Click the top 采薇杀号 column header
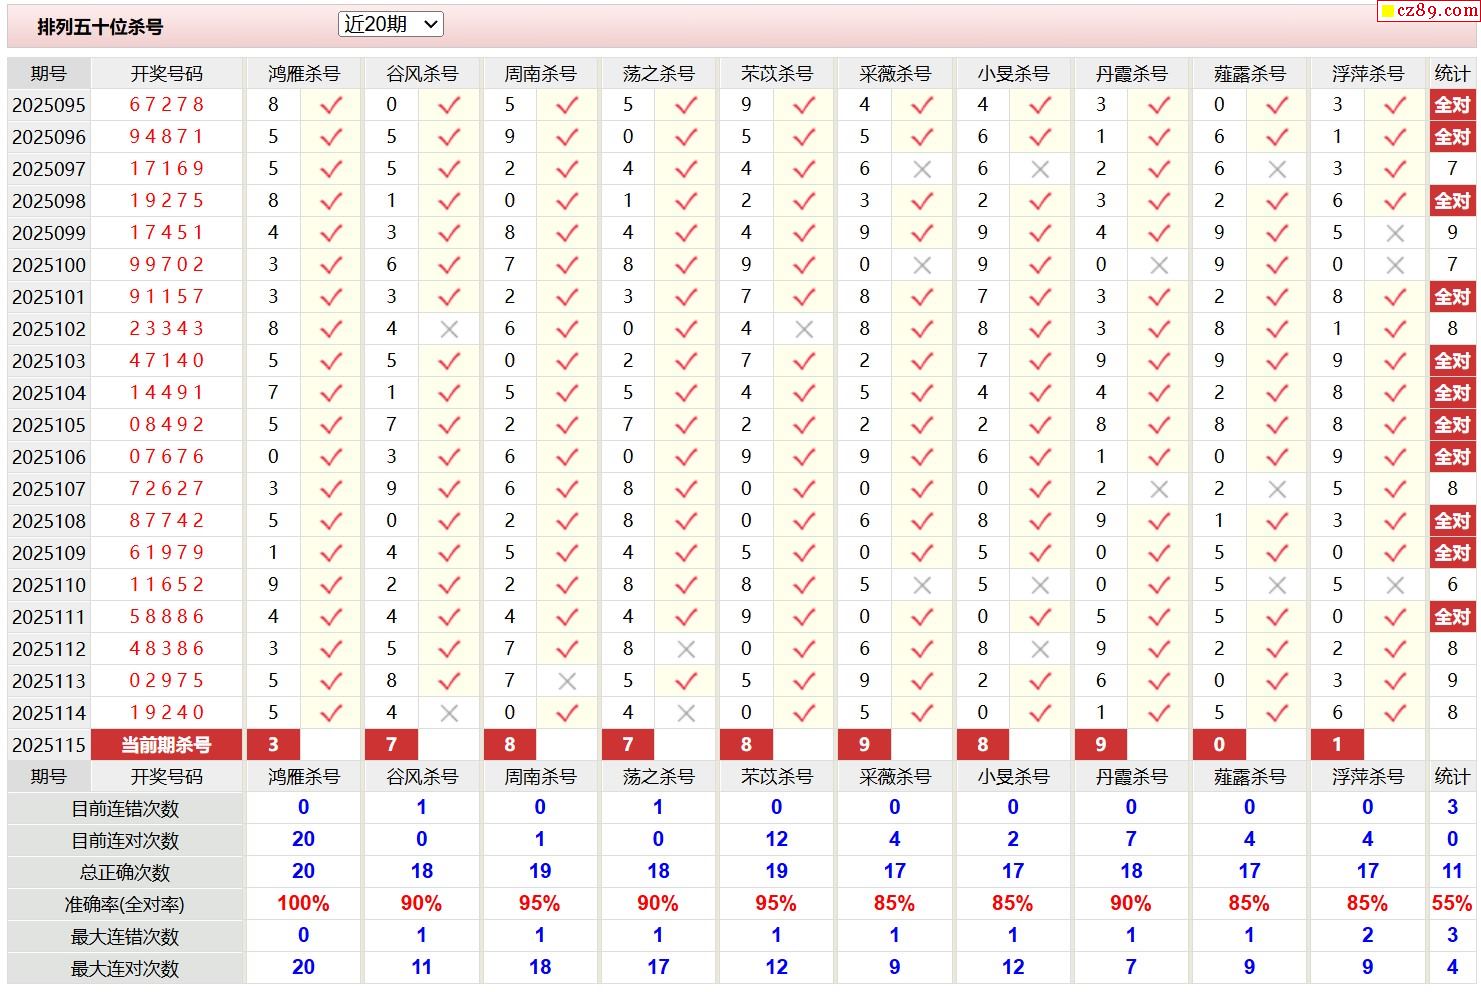 tap(895, 74)
